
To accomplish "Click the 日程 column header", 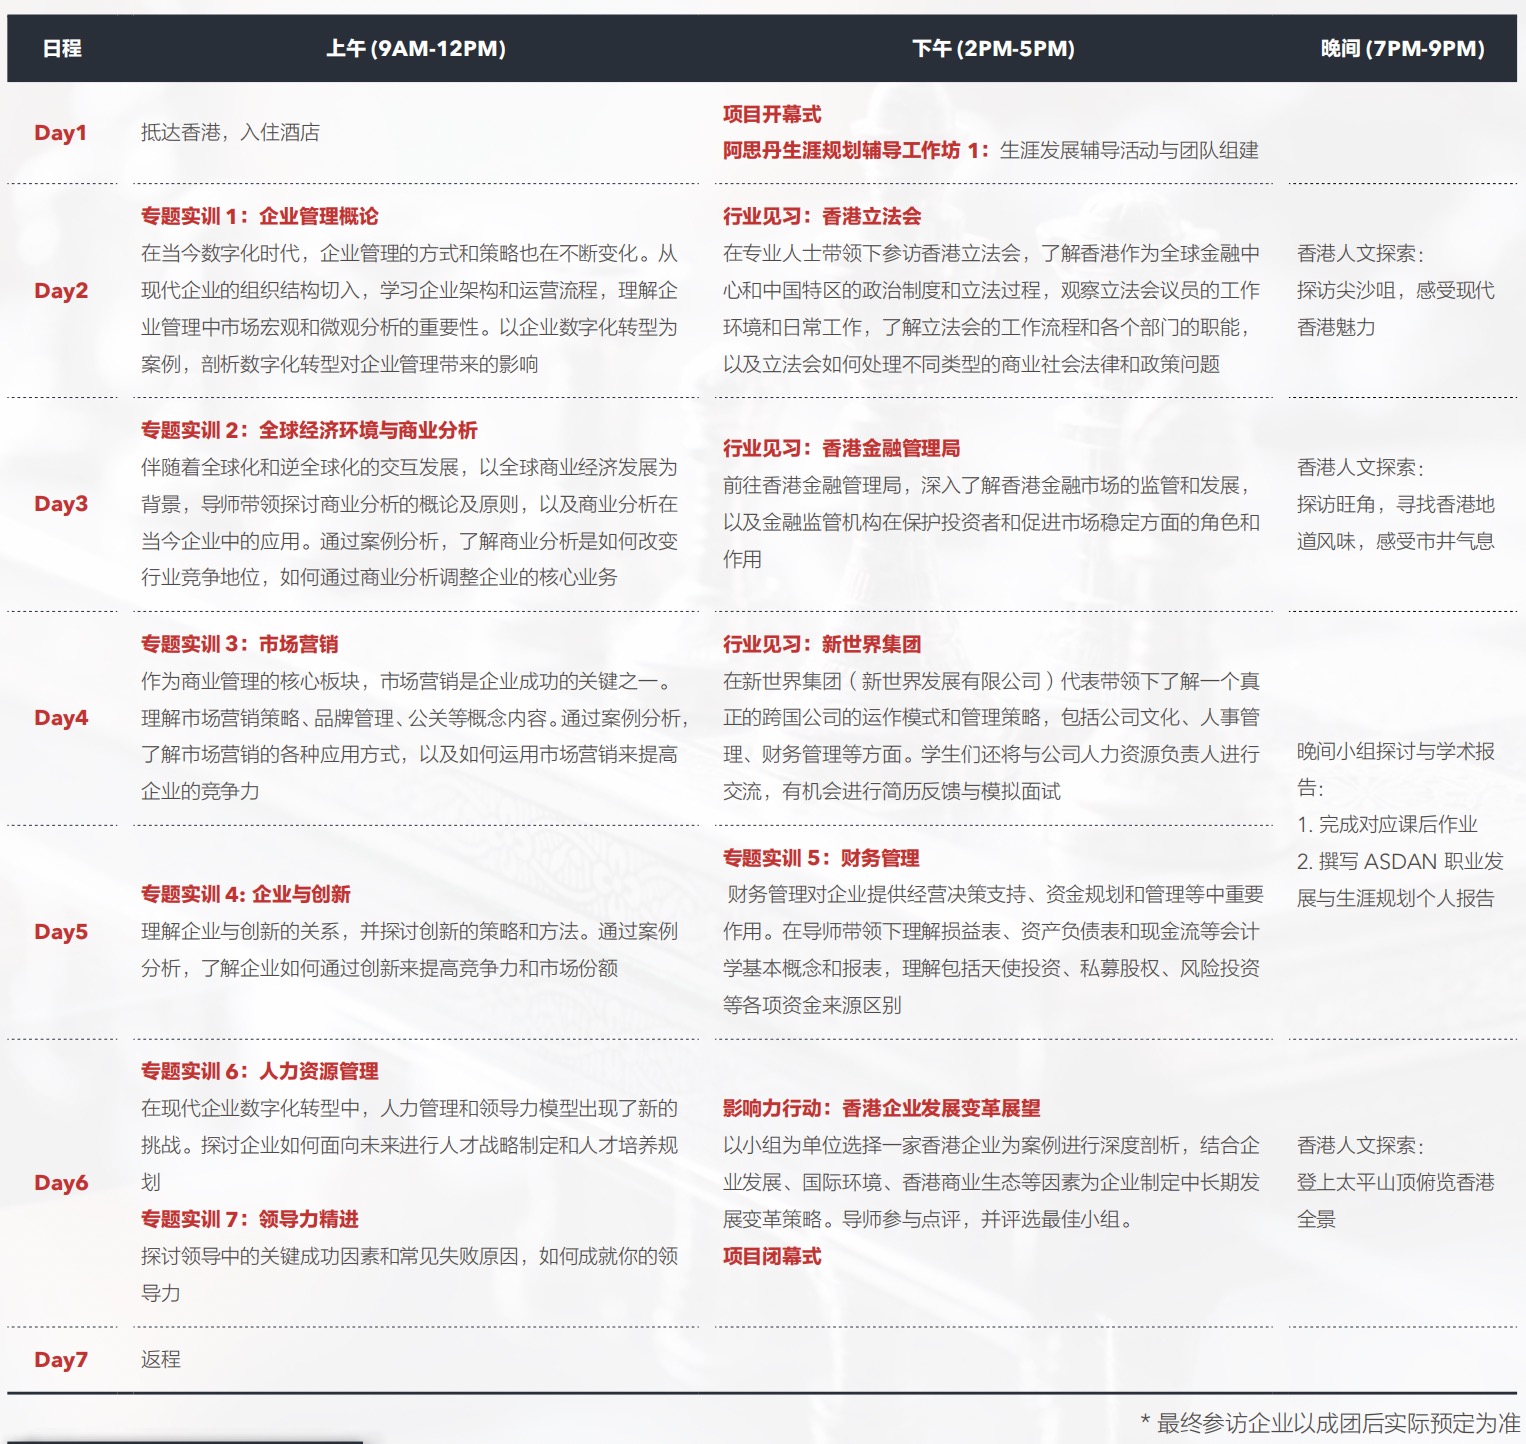I will pyautogui.click(x=62, y=48).
